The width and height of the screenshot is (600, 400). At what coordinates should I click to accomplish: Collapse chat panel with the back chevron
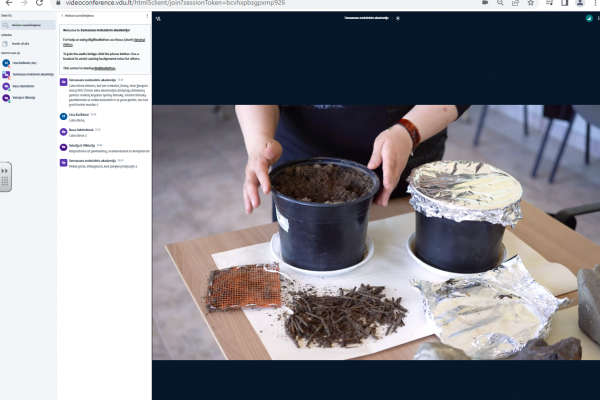(x=62, y=16)
